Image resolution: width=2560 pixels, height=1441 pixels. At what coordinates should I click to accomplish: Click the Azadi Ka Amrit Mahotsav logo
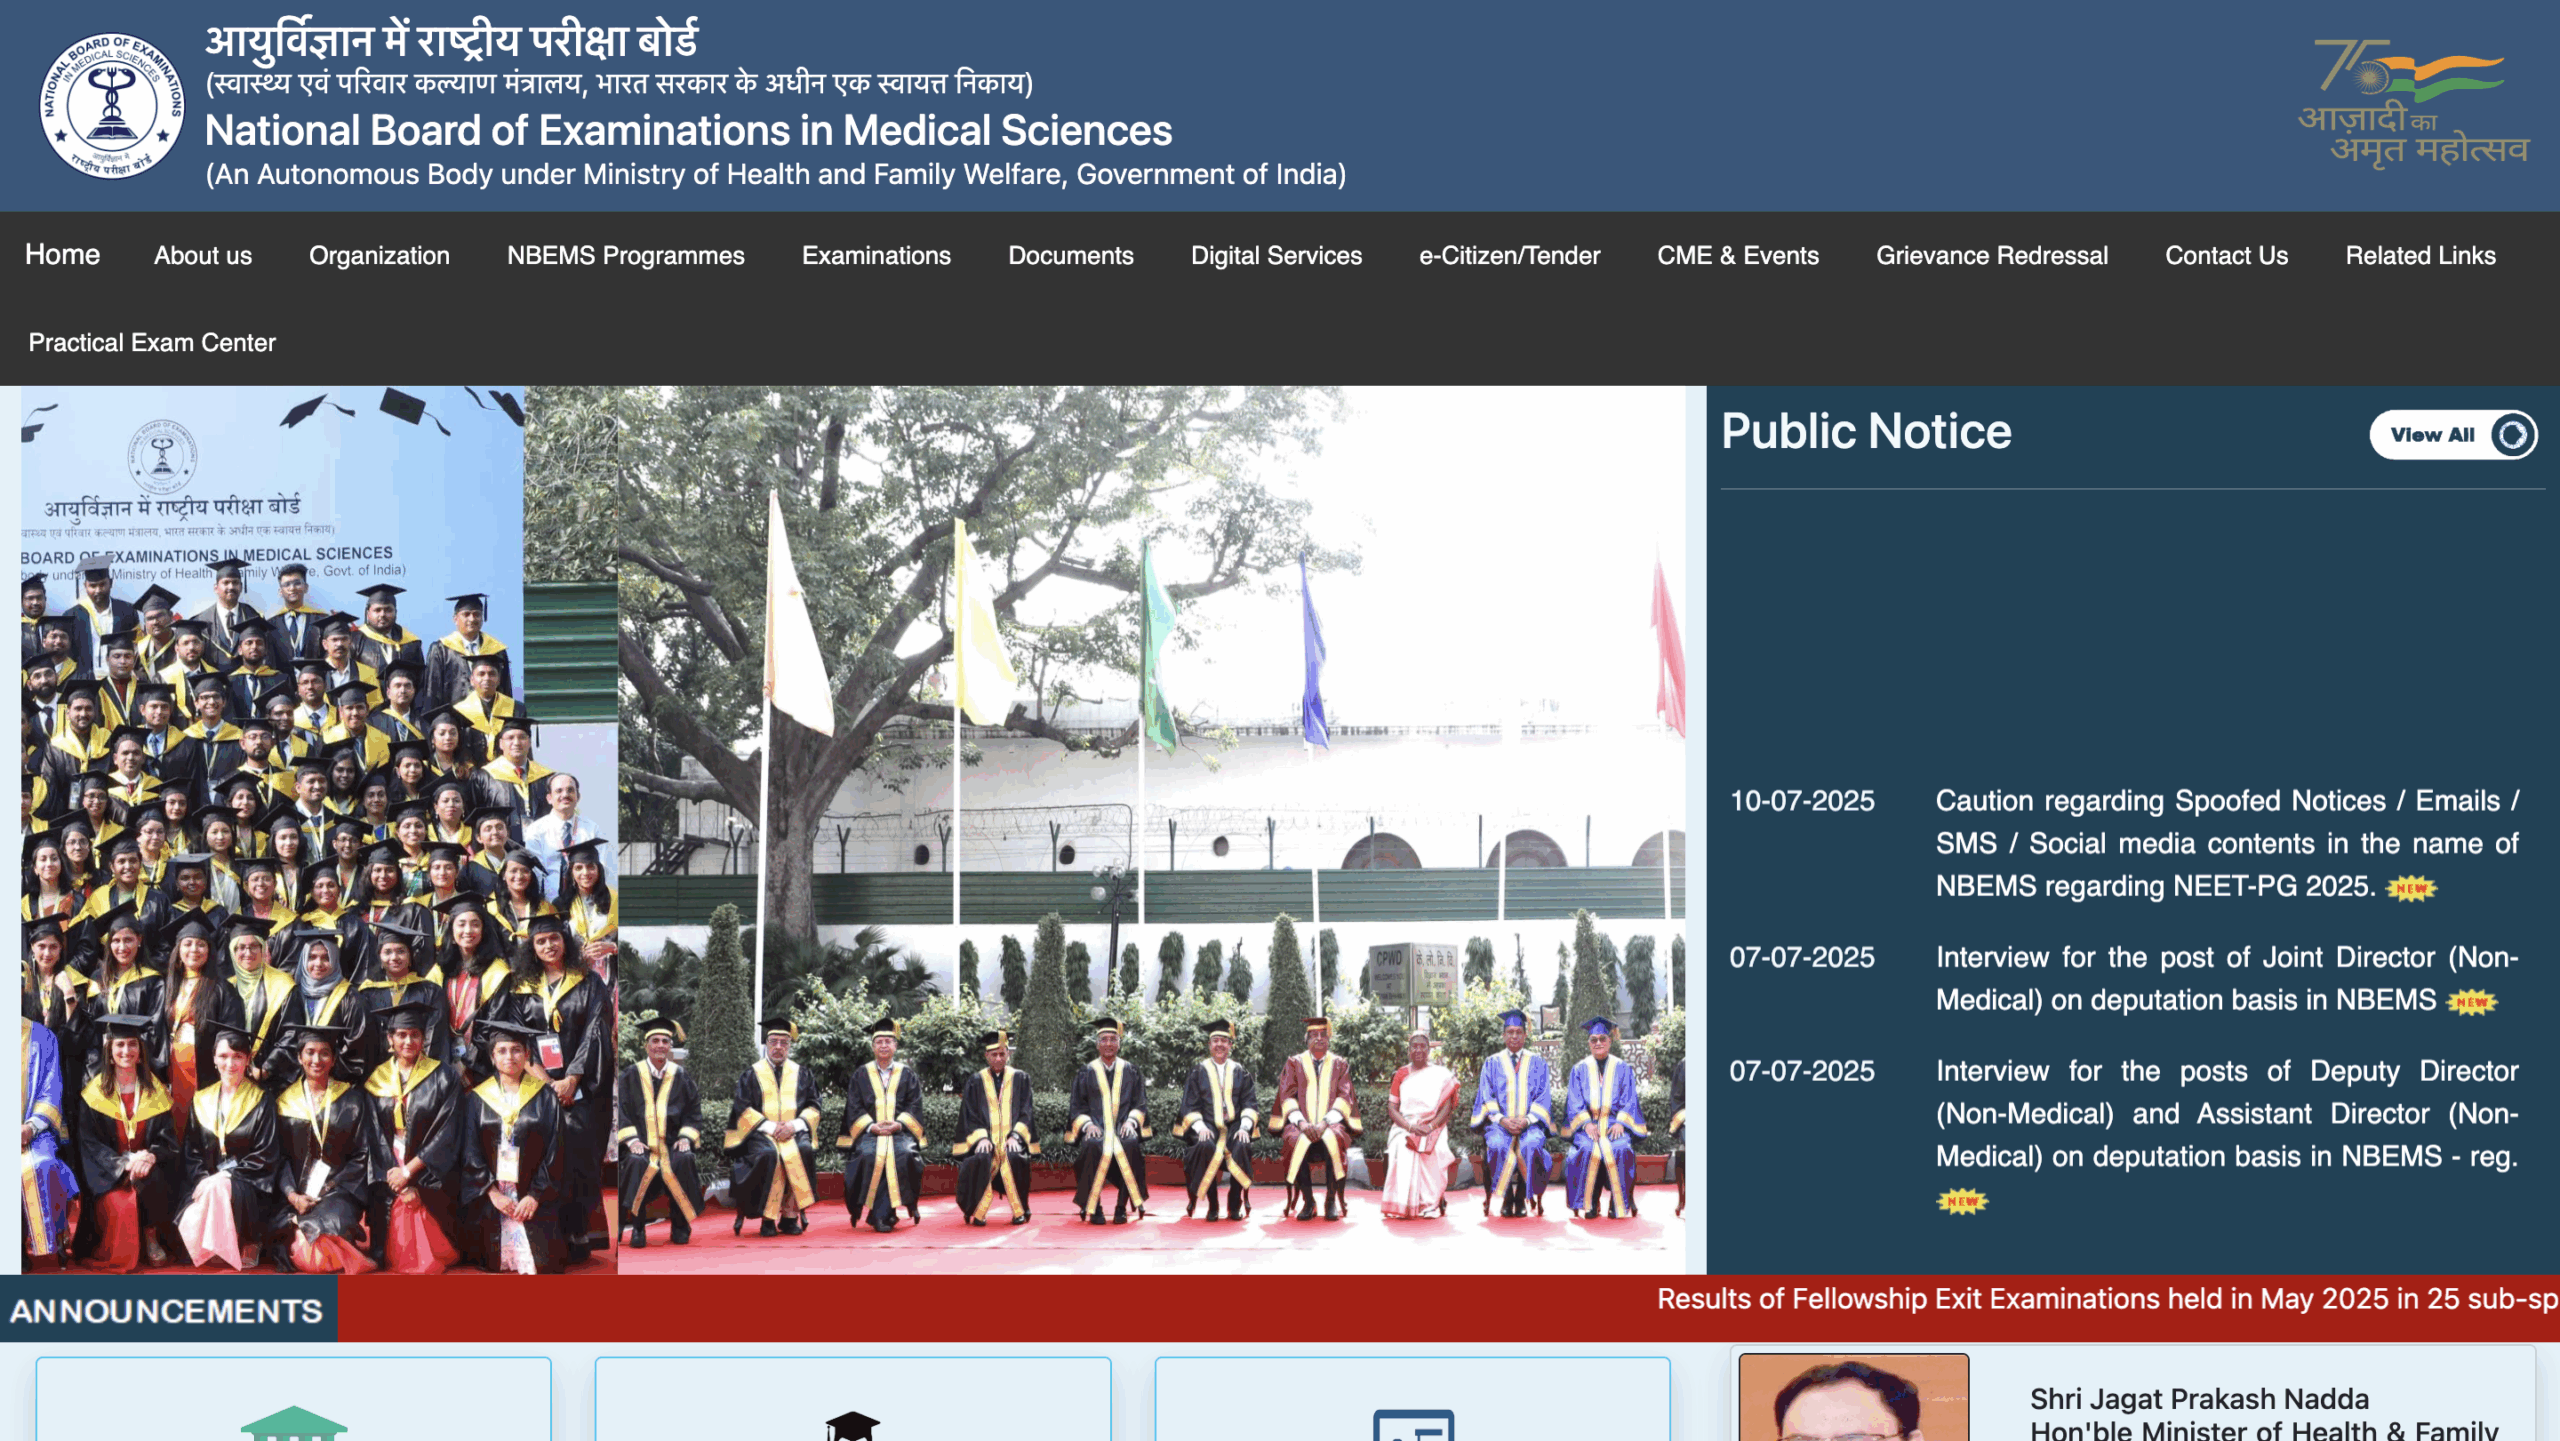pyautogui.click(x=2414, y=104)
